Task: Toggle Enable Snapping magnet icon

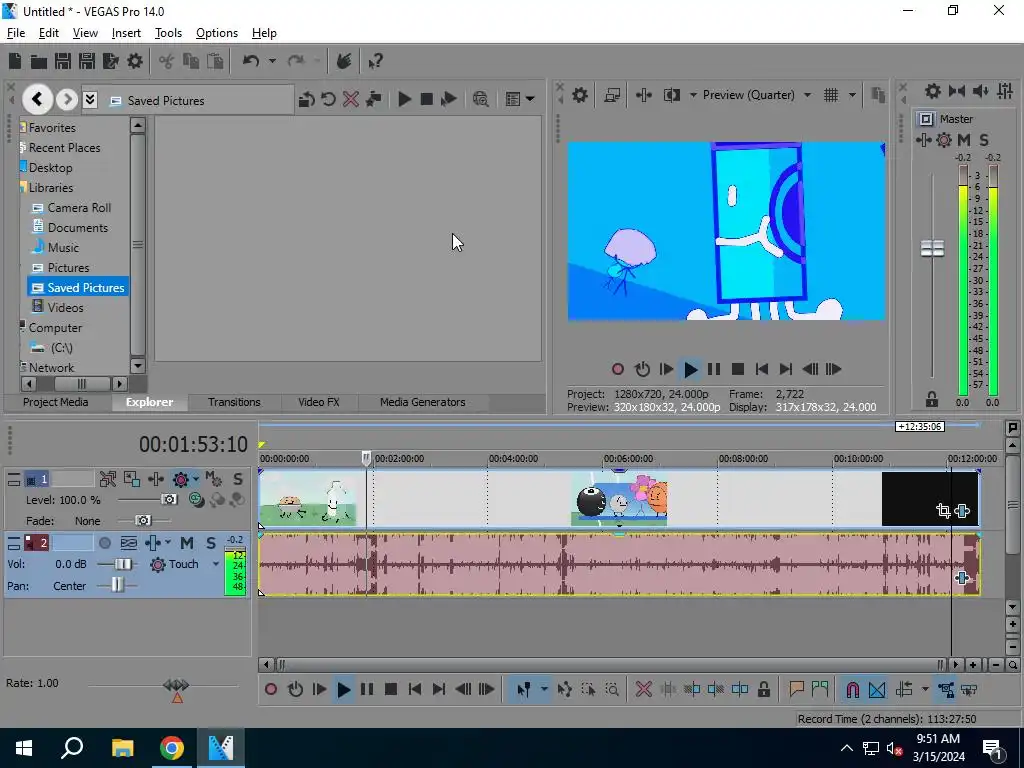Action: (x=852, y=690)
